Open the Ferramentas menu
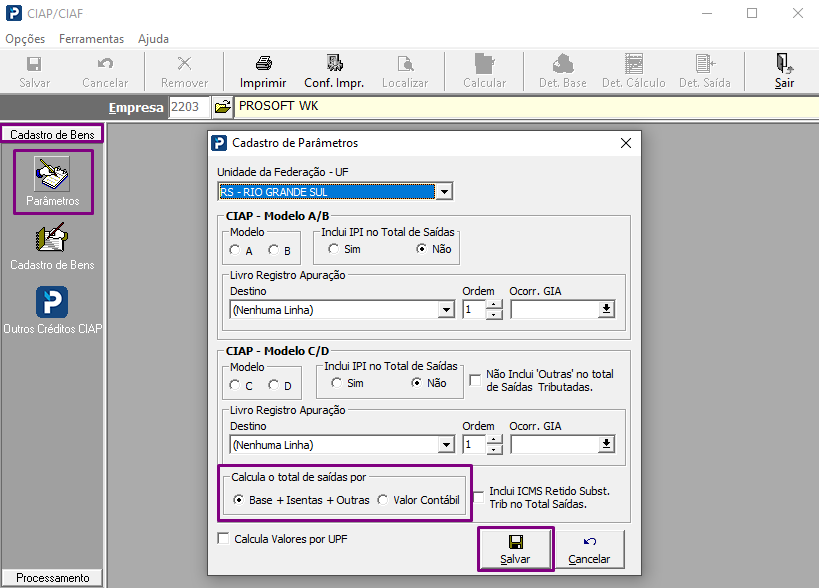Image resolution: width=819 pixels, height=588 pixels. 91,39
